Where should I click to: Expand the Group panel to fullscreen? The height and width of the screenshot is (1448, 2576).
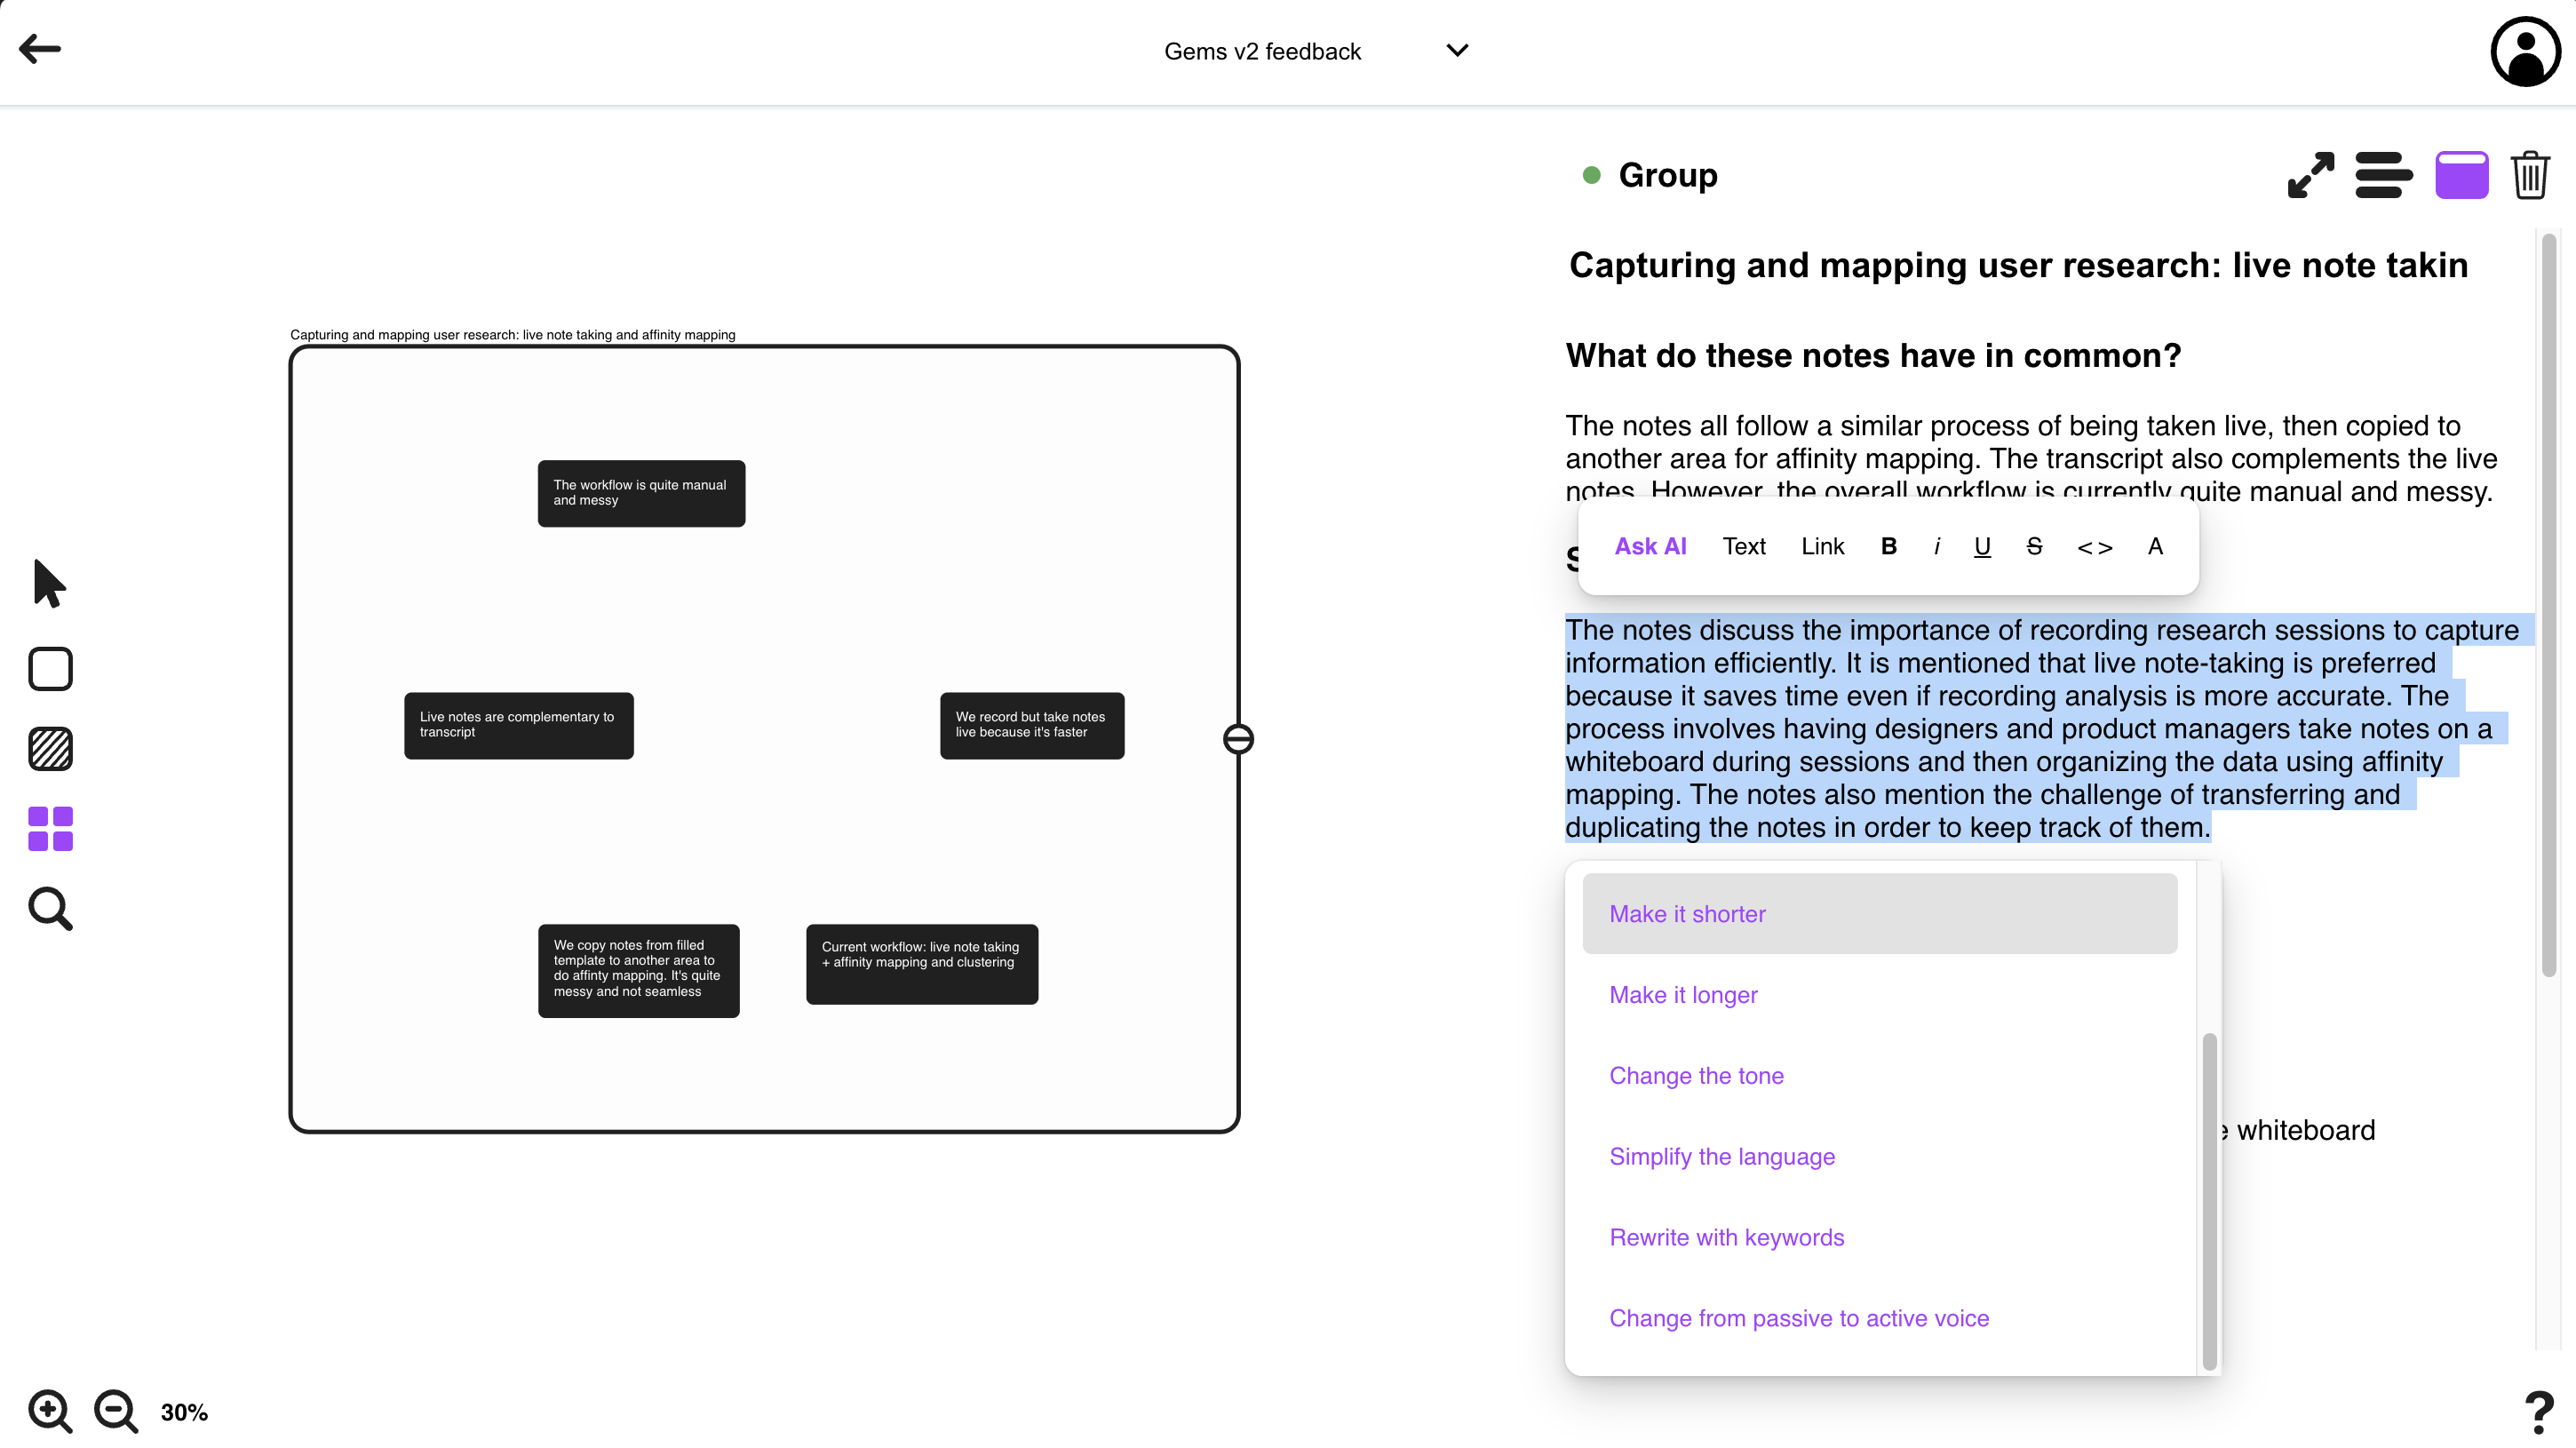coord(2310,175)
